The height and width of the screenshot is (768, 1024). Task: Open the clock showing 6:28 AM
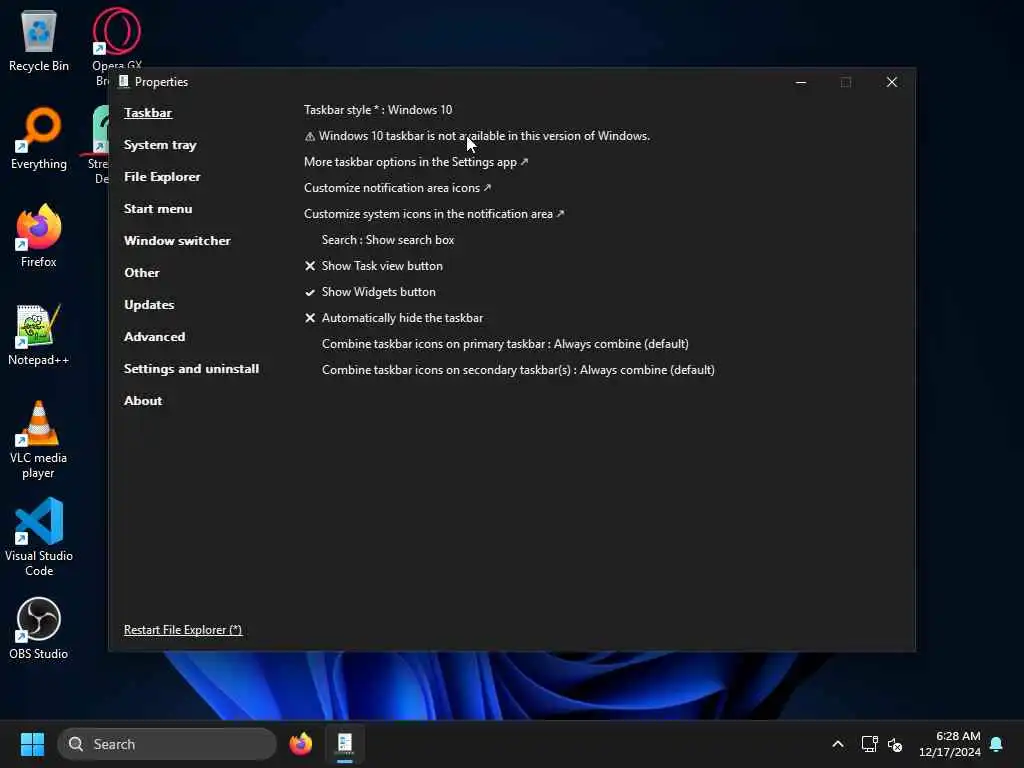point(950,744)
